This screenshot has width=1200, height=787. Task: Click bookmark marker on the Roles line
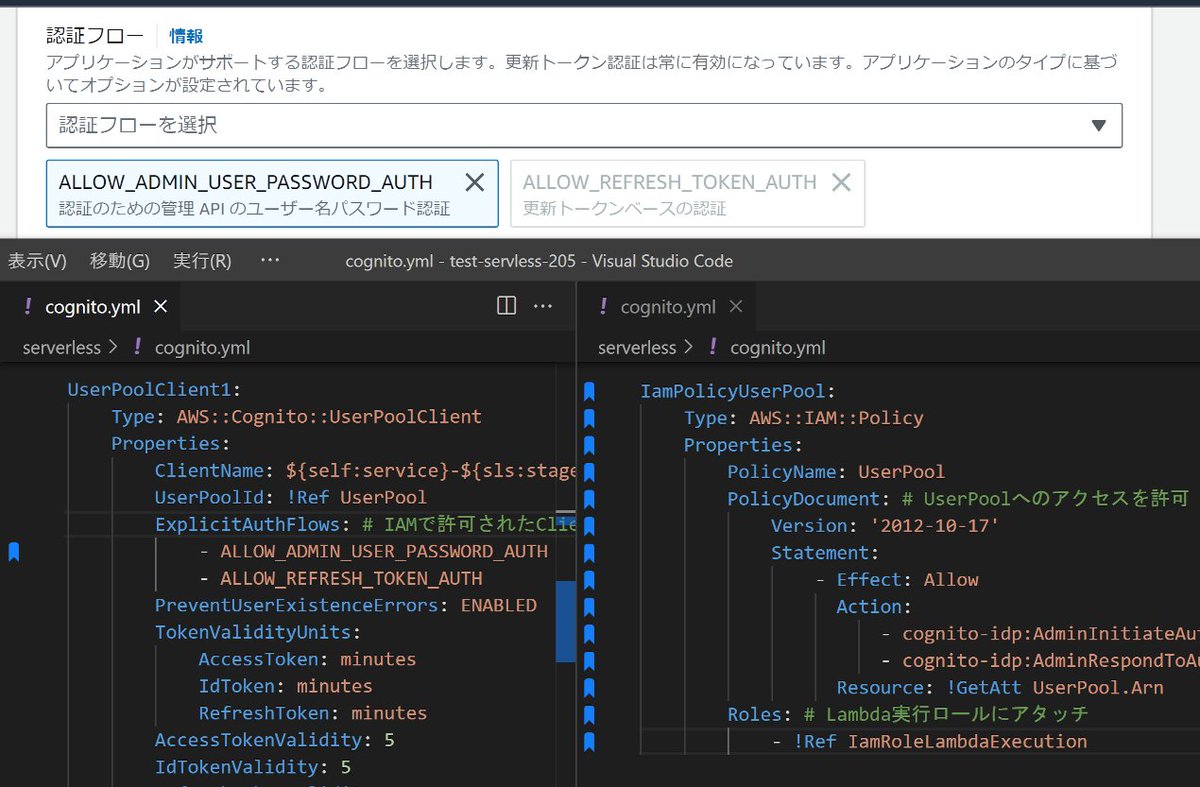coord(589,714)
